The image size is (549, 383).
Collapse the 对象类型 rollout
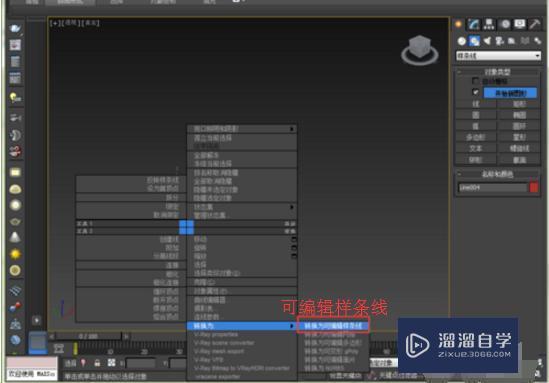click(x=497, y=72)
